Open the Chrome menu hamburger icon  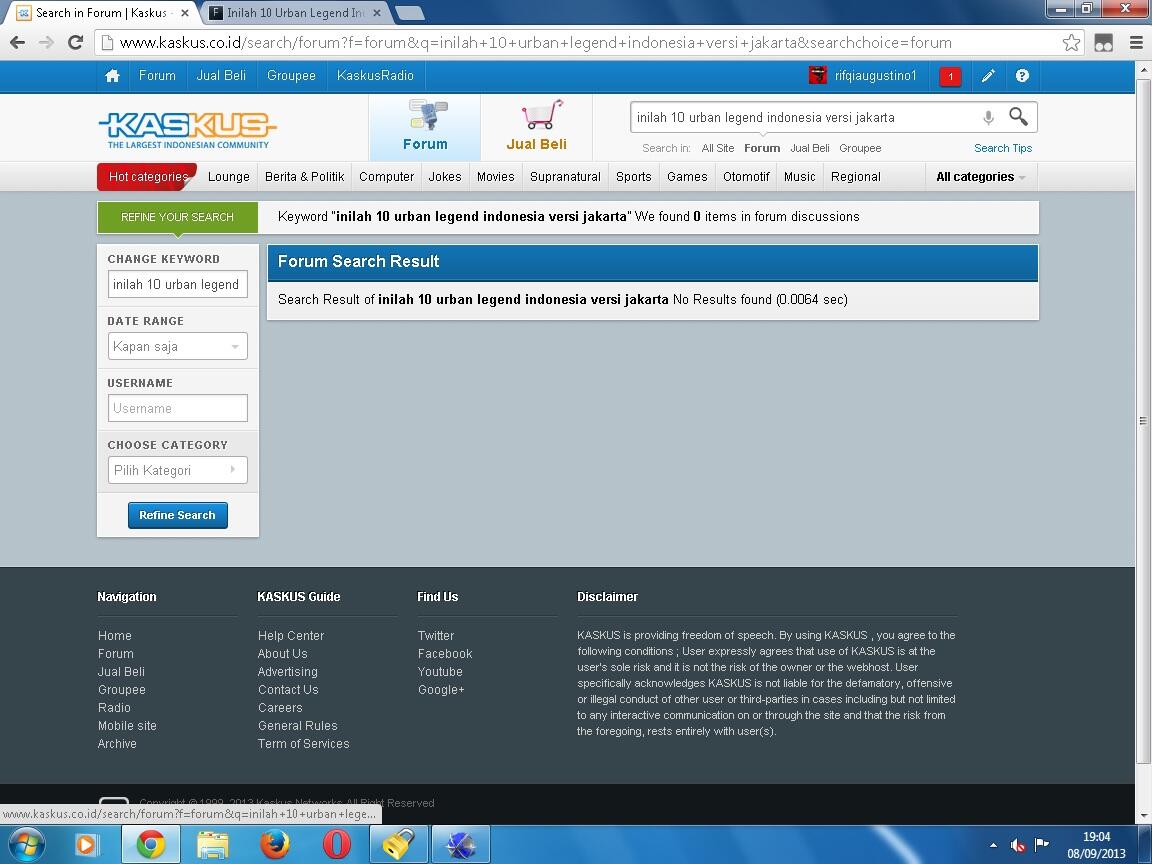1136,43
